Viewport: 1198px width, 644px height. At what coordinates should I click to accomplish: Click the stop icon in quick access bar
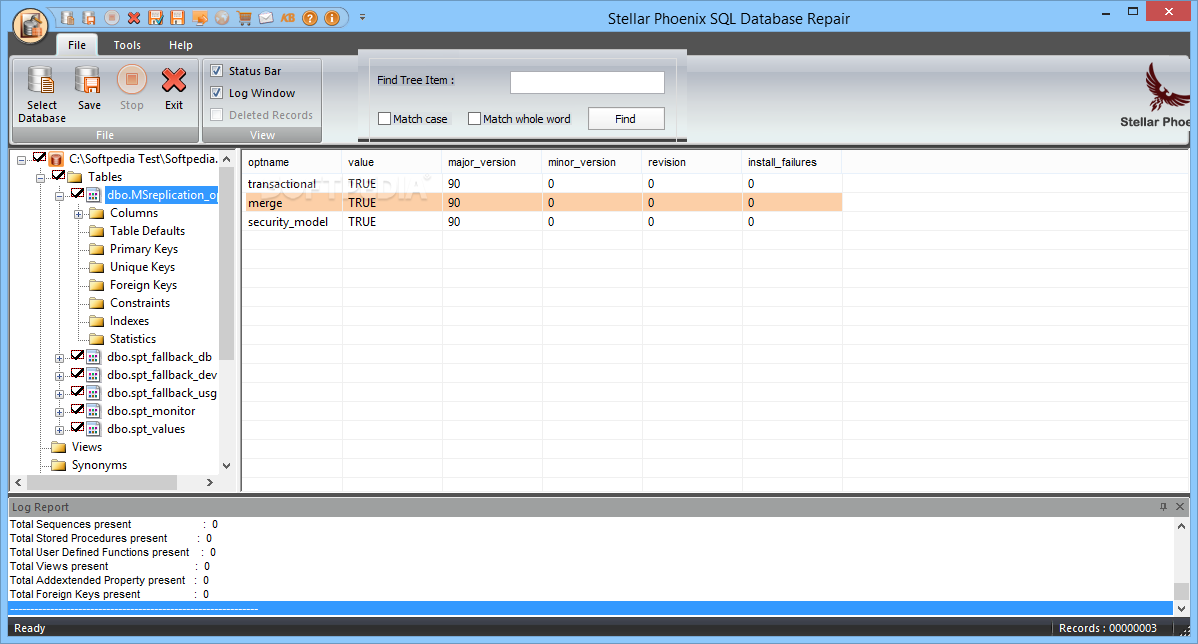coord(112,18)
